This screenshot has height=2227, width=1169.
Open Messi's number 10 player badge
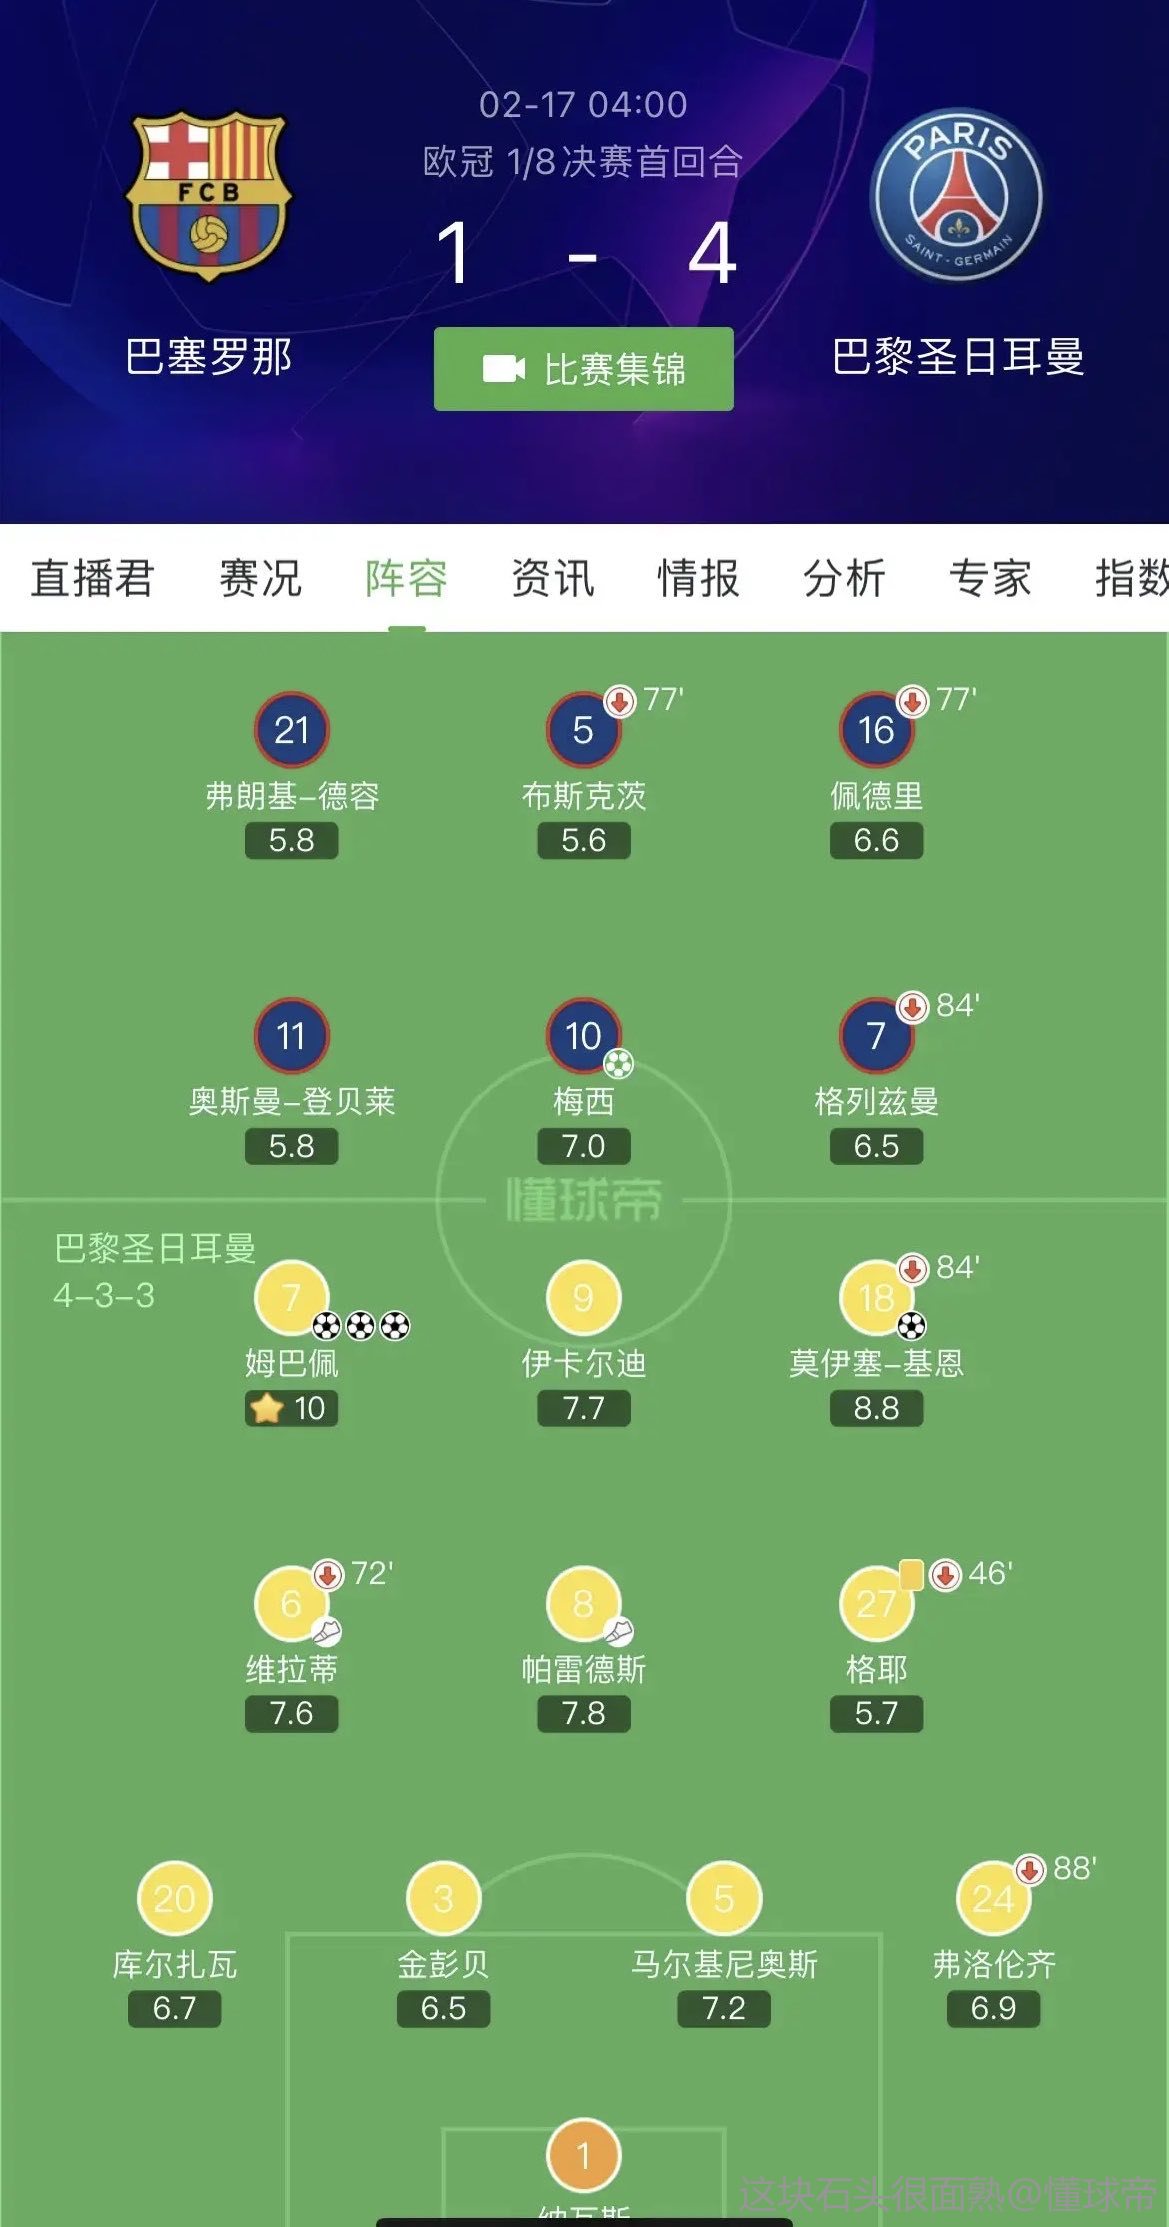(x=583, y=1036)
